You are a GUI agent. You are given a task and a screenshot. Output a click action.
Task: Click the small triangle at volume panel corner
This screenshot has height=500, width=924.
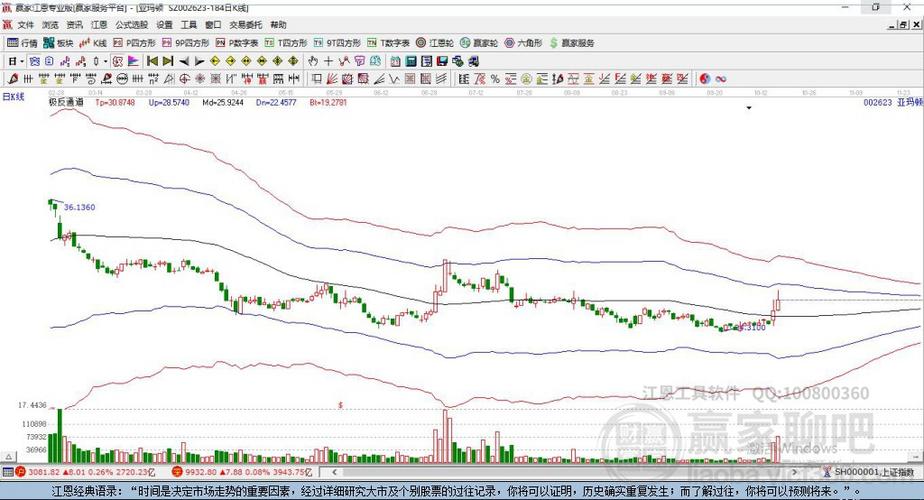(x=8, y=456)
